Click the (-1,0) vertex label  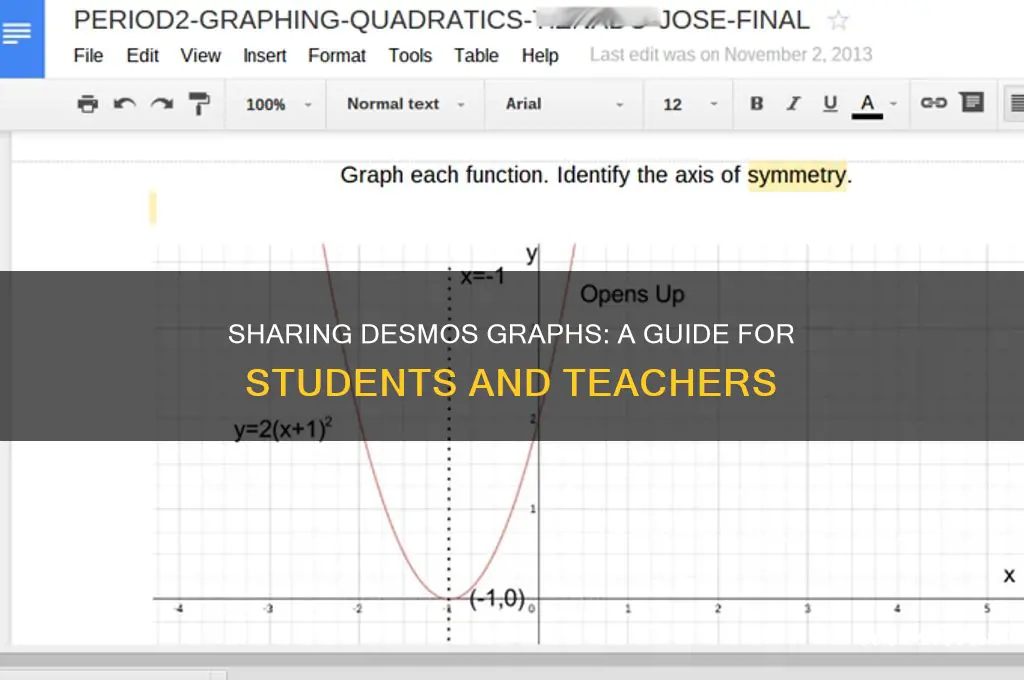coord(497,598)
